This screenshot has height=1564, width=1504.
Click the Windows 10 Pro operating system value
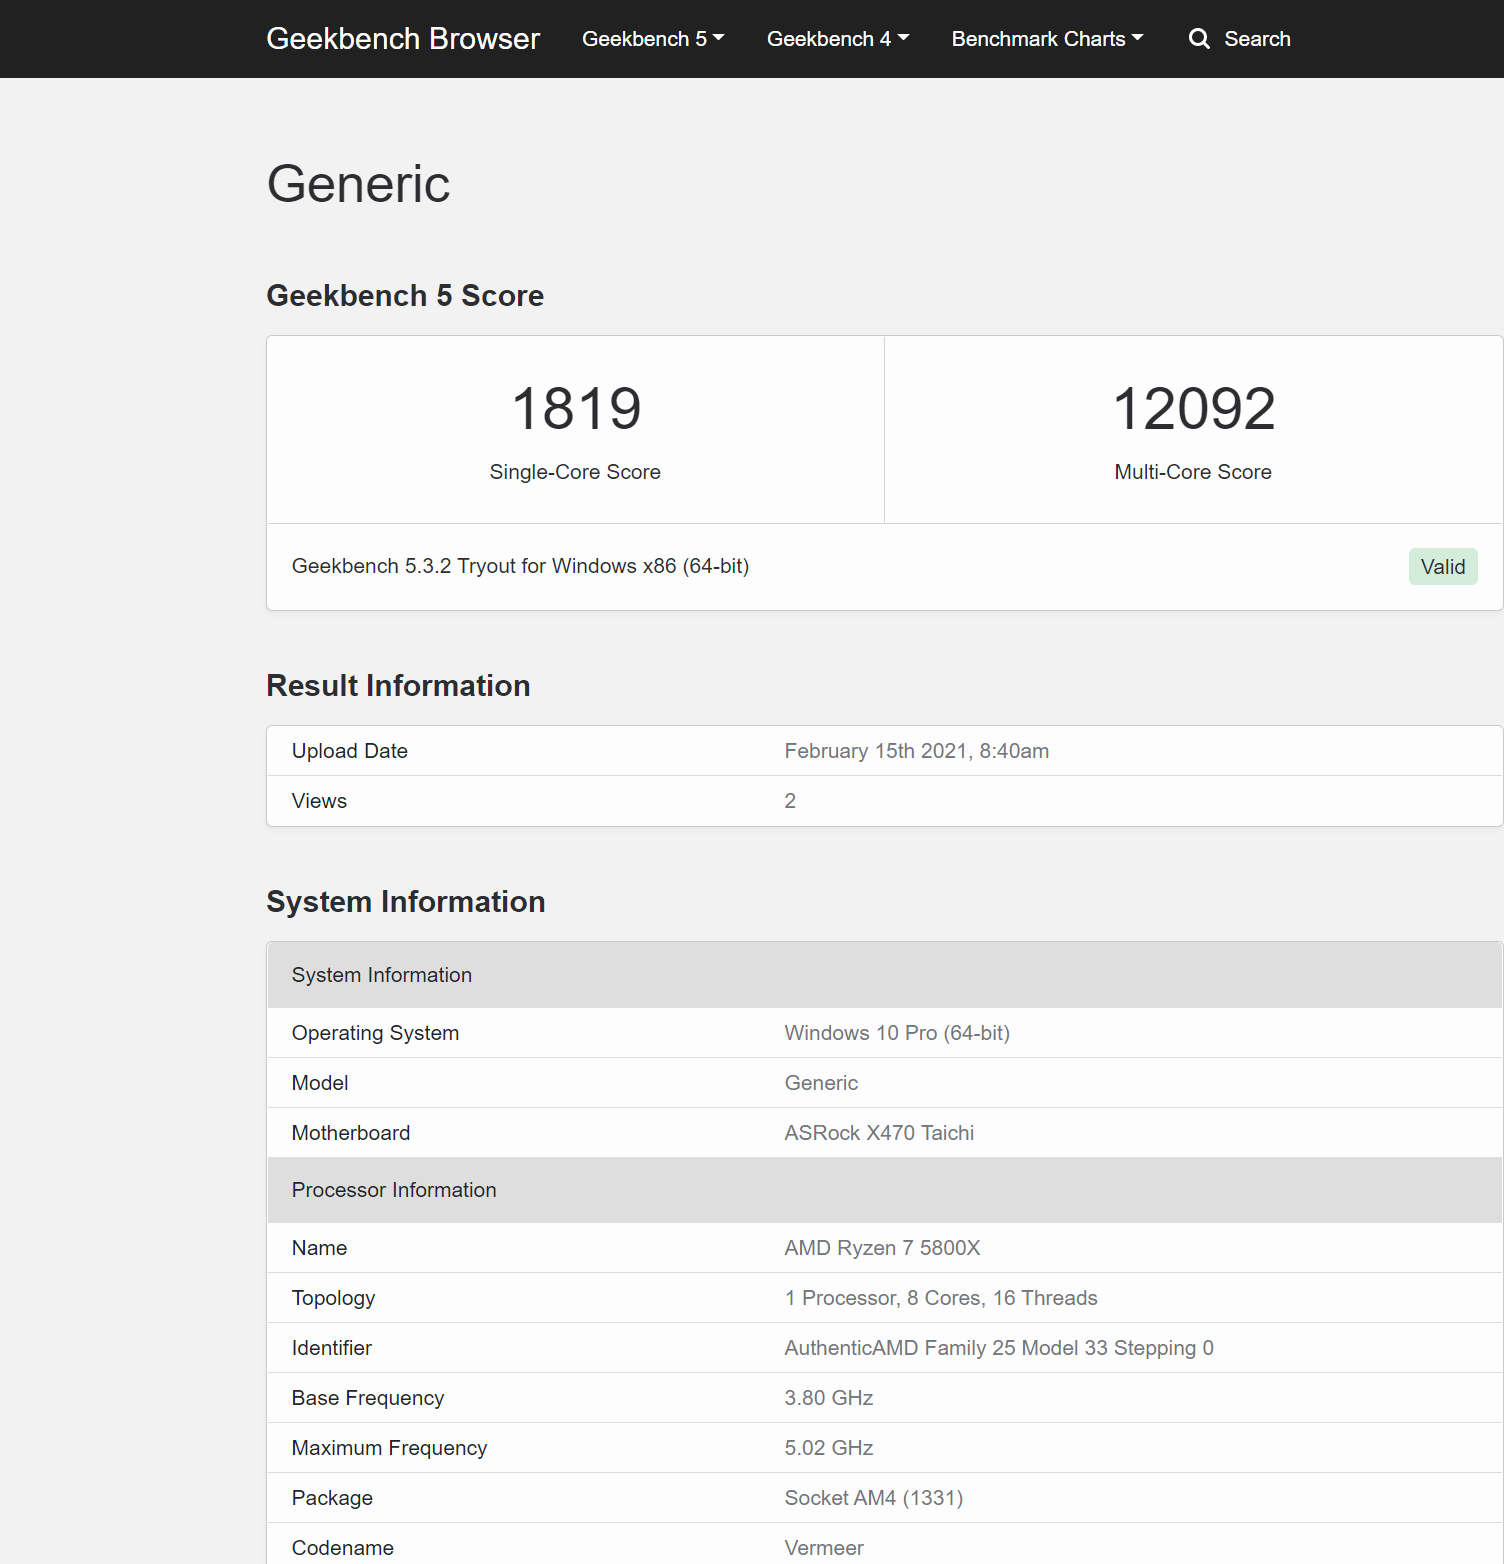coord(897,1033)
